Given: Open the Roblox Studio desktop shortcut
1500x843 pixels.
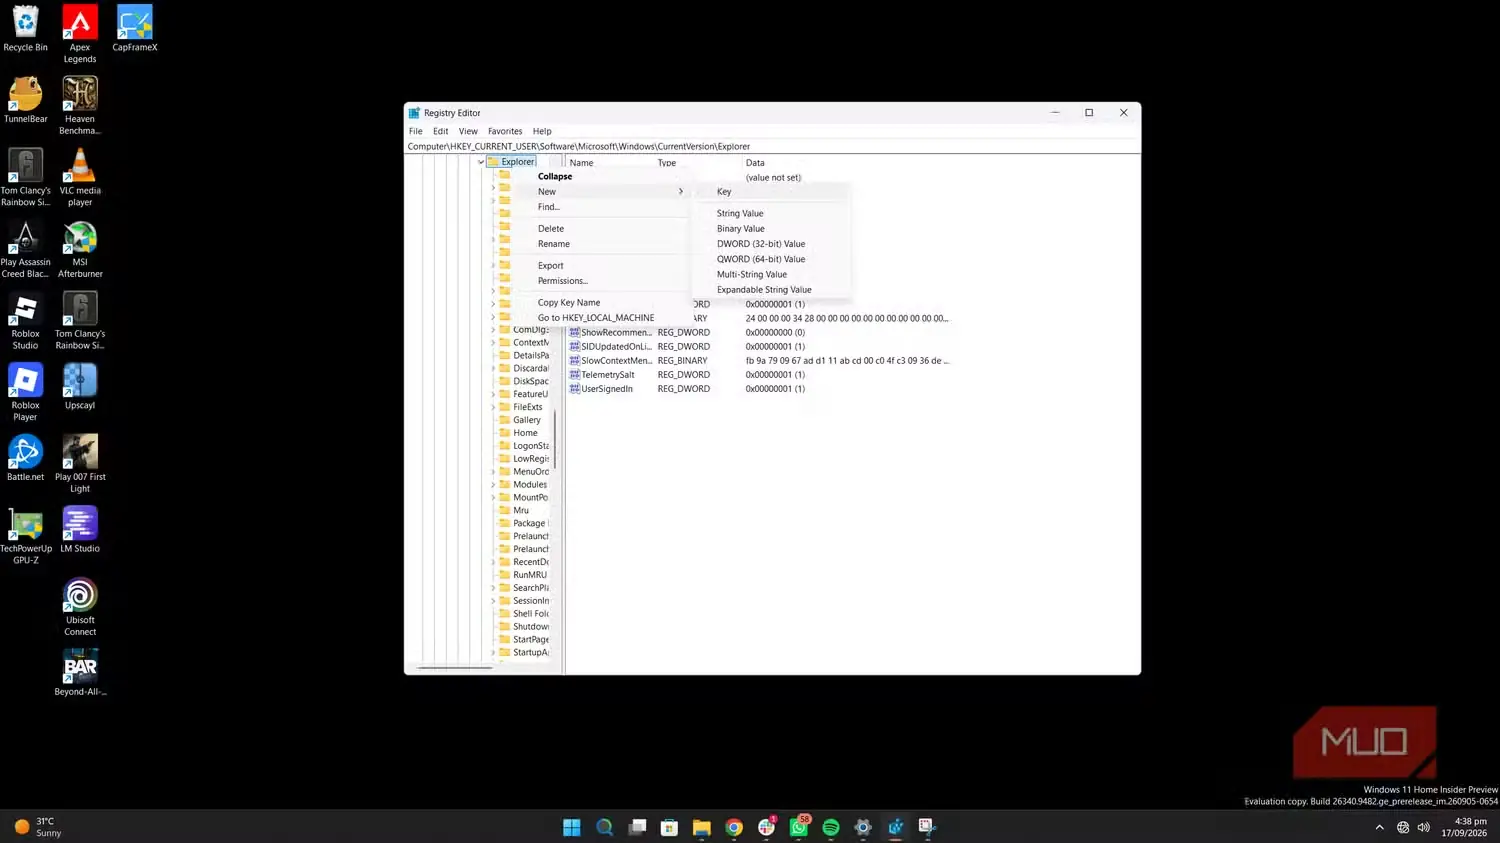Looking at the screenshot, I should 25,321.
